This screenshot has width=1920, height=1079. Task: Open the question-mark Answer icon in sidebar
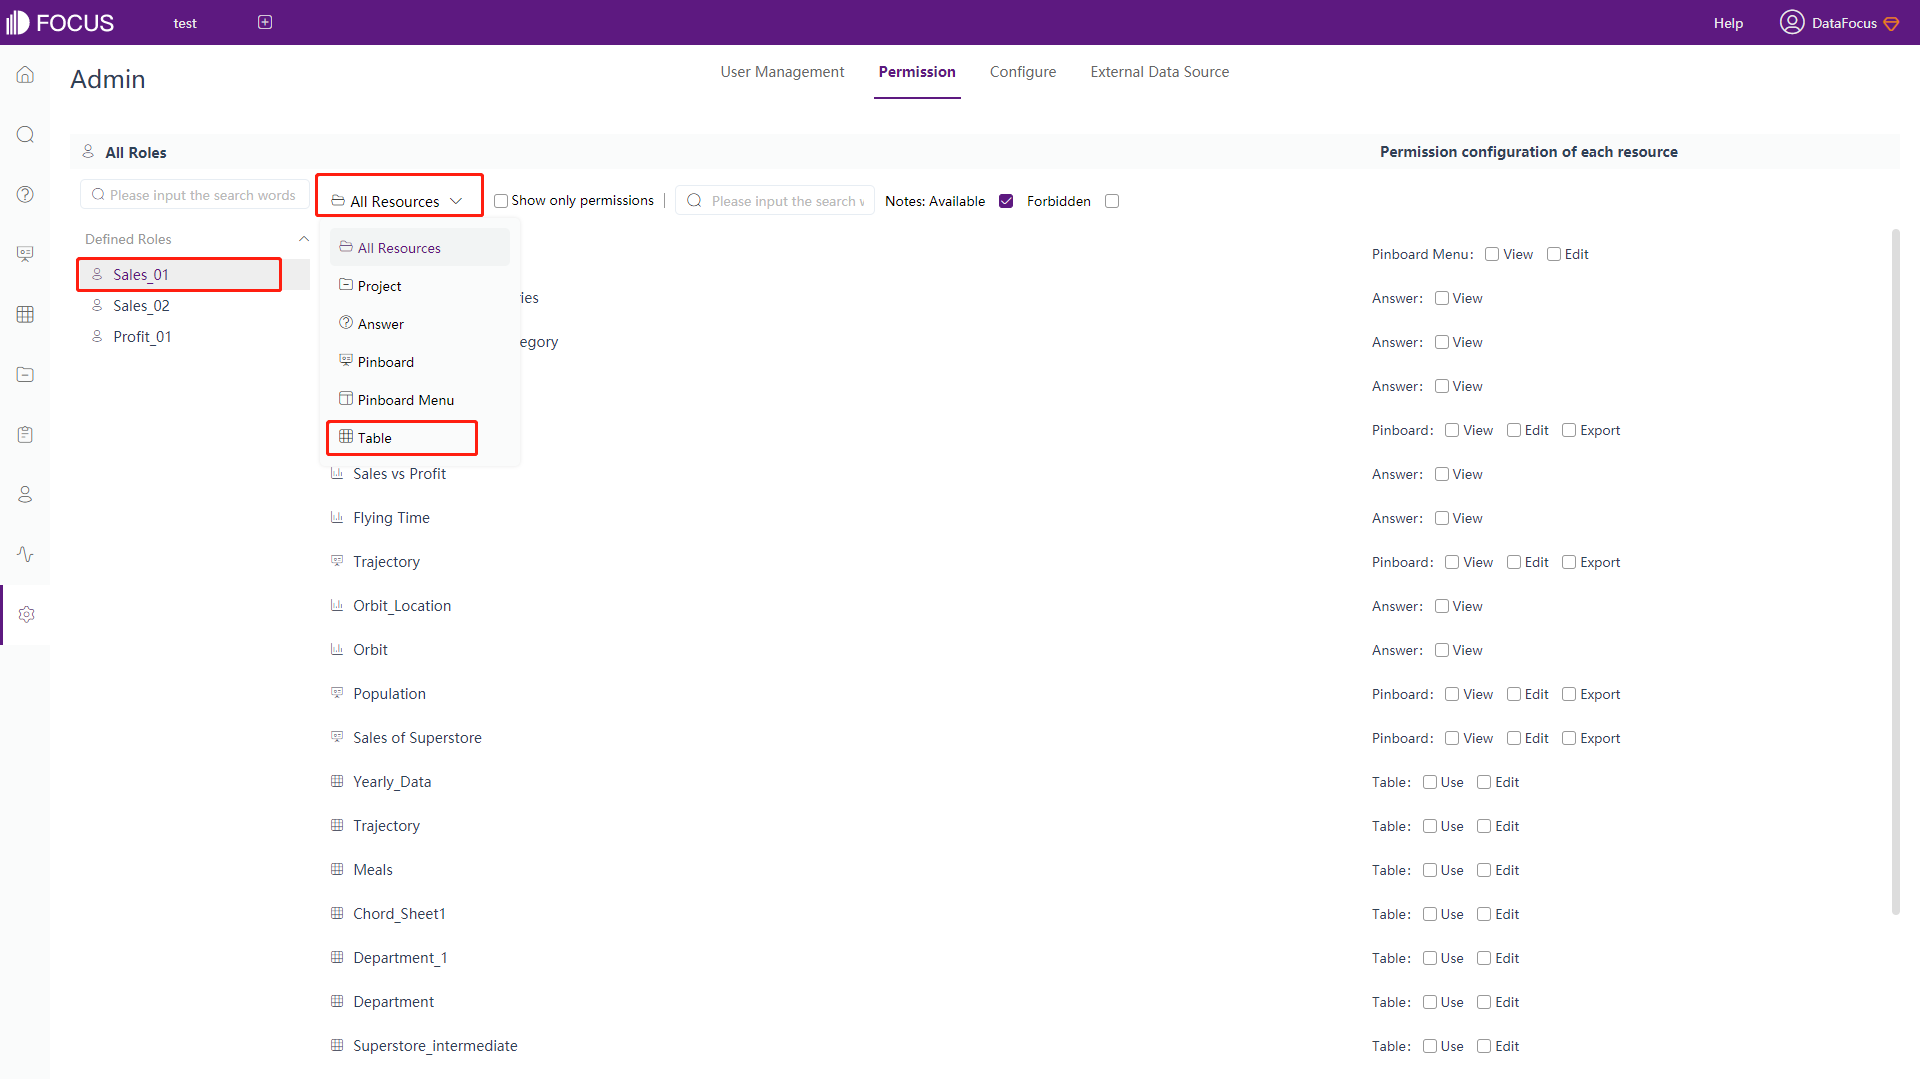[25, 194]
